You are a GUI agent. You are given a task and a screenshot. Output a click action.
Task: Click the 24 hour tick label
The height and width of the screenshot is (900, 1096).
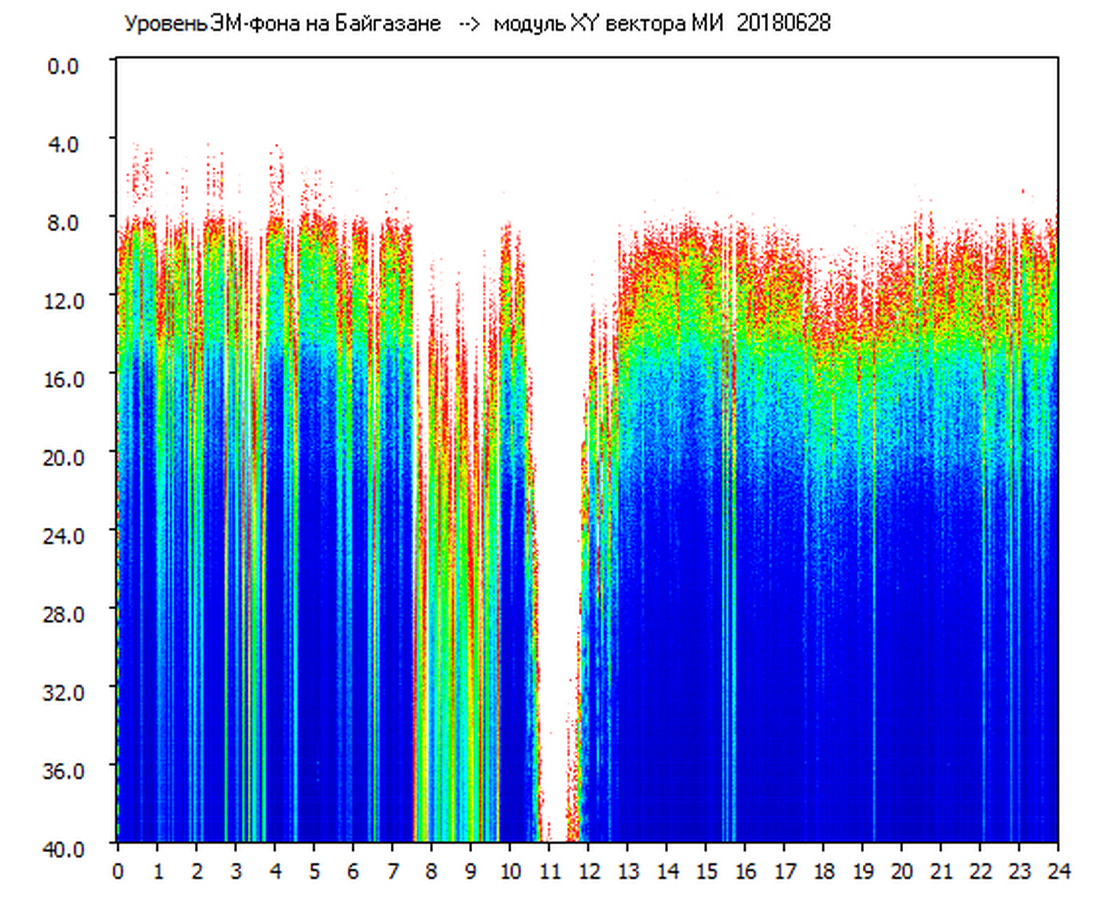[x=1057, y=871]
